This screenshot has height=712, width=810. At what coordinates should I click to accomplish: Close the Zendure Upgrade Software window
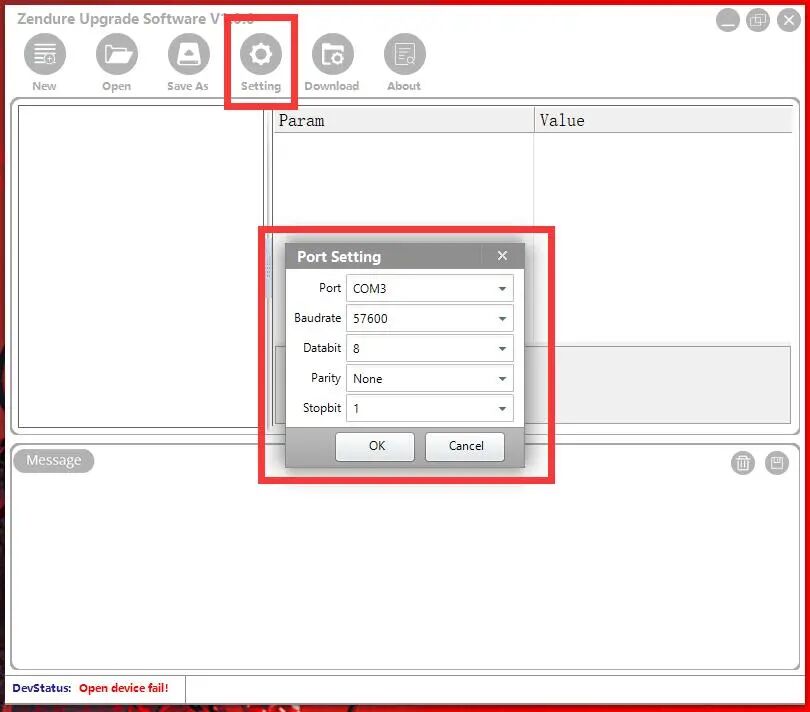click(x=789, y=20)
